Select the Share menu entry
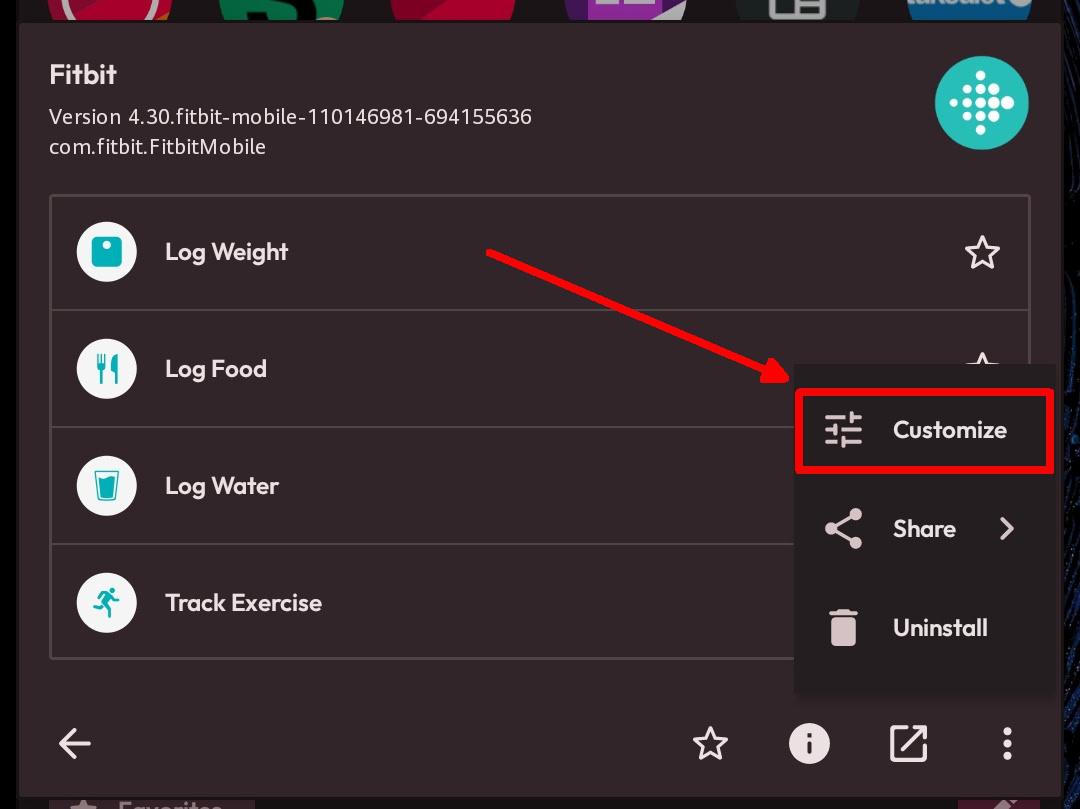The height and width of the screenshot is (809, 1080). 924,529
